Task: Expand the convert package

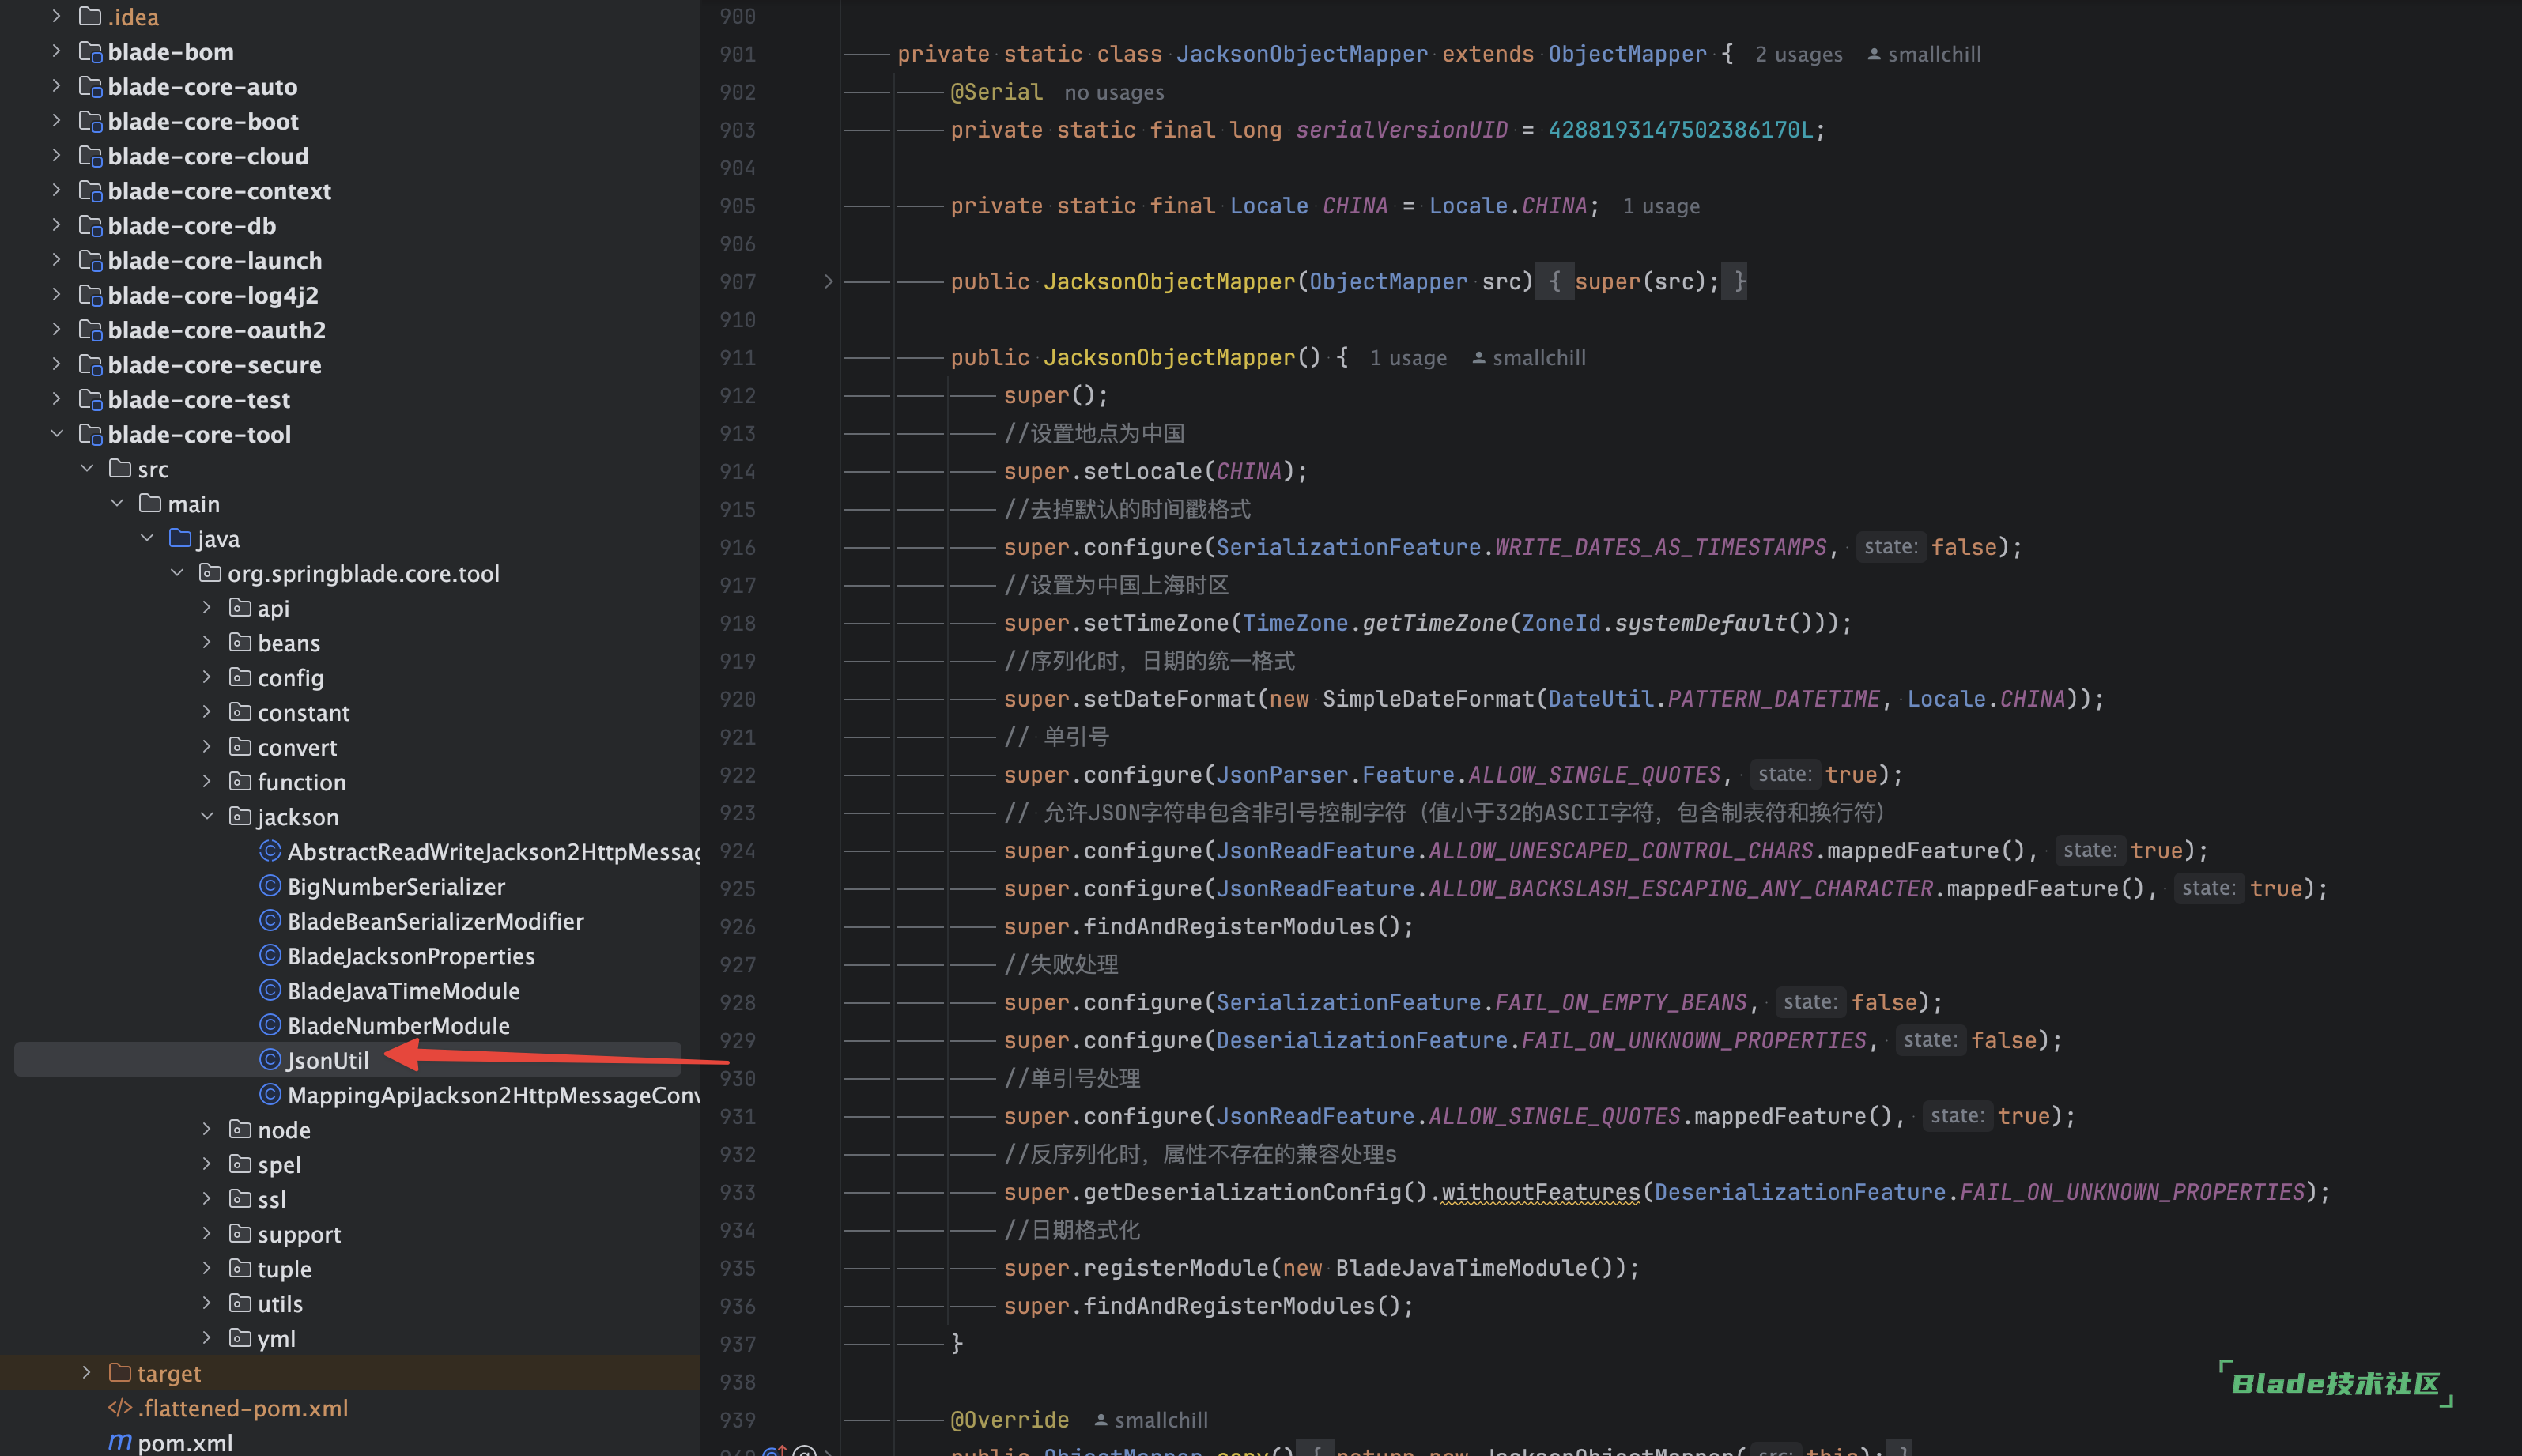Action: (x=207, y=747)
